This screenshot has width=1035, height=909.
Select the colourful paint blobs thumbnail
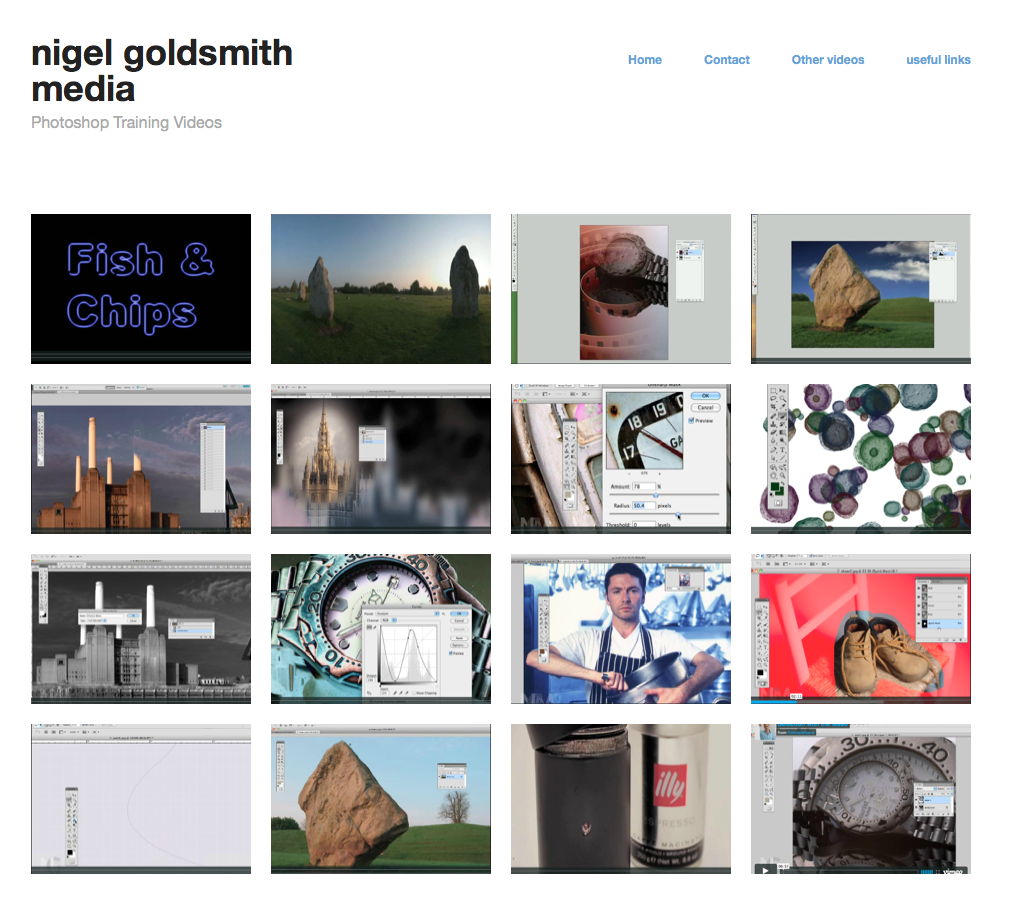click(x=861, y=459)
